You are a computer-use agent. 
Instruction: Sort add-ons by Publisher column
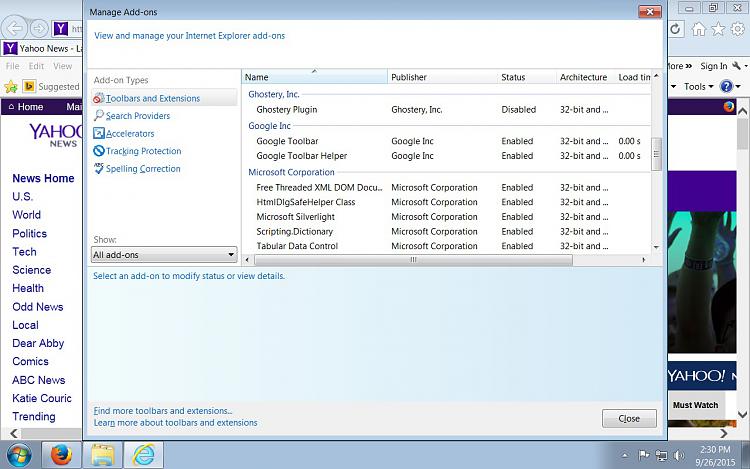click(442, 77)
